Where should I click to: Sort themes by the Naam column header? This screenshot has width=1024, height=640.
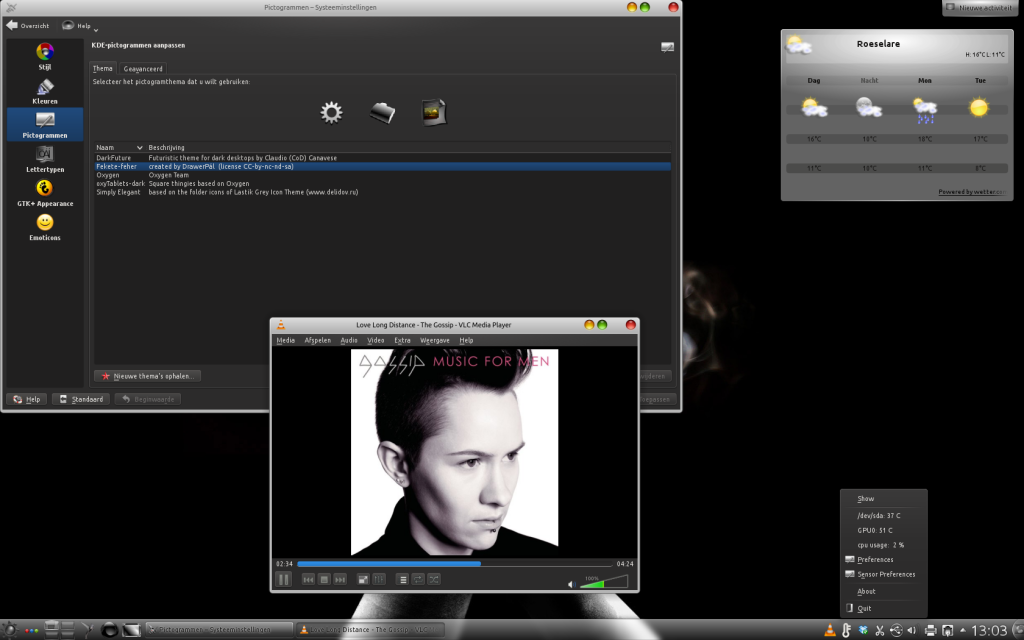coord(119,148)
